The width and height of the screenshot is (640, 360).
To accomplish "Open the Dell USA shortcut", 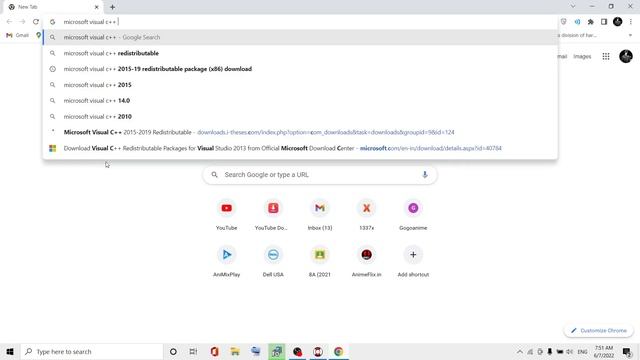I will pos(273,261).
